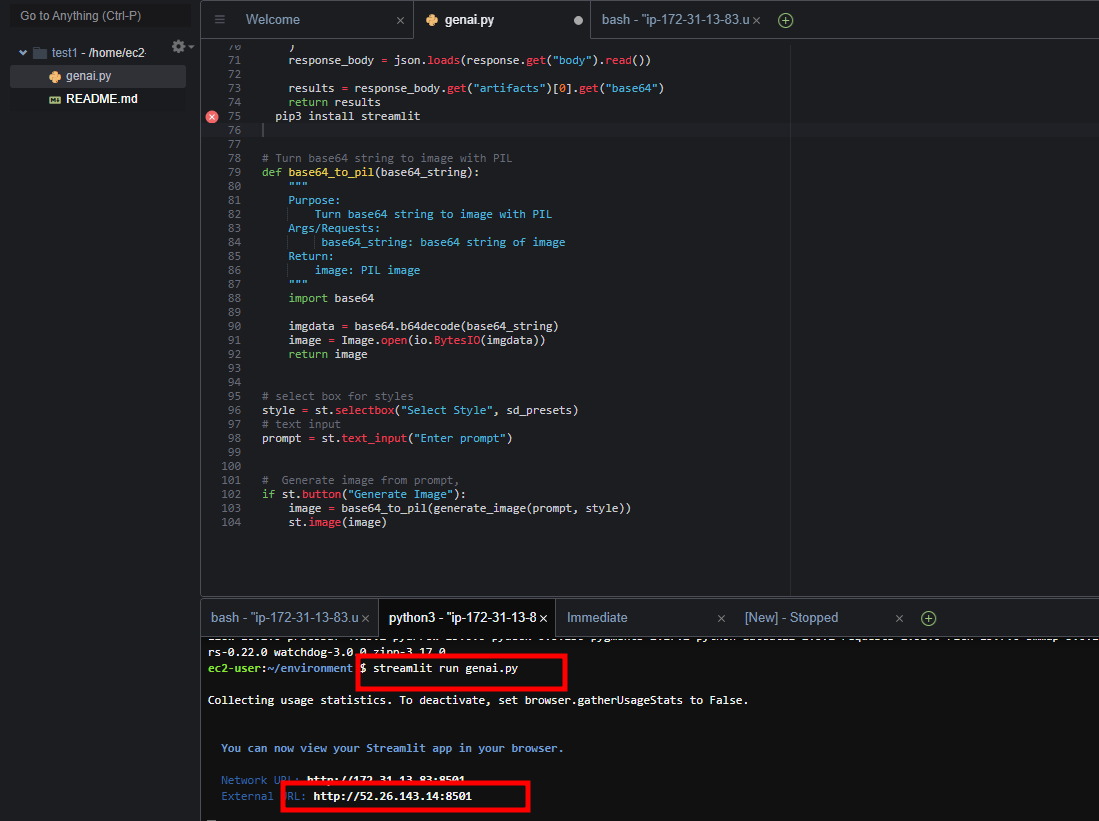The height and width of the screenshot is (821, 1099).
Task: Click the 'pip3 install streamlit' line
Action: coord(348,116)
